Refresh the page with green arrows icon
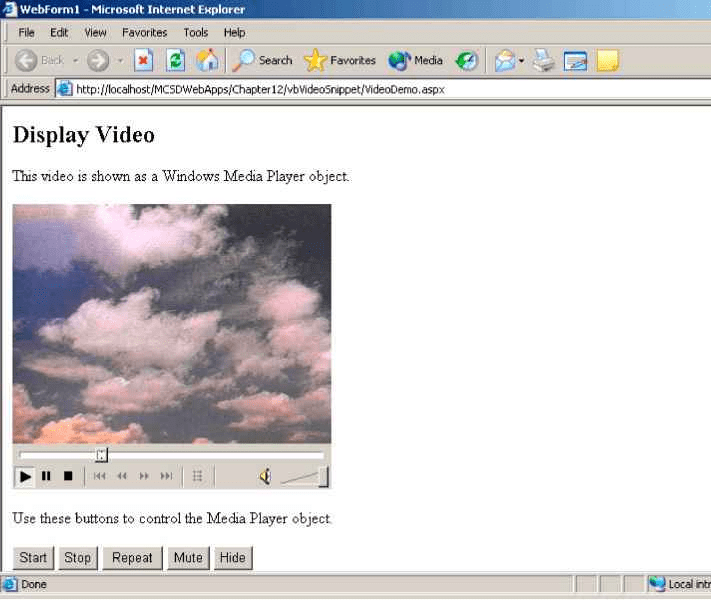Image resolution: width=711 pixels, height=600 pixels. click(175, 60)
